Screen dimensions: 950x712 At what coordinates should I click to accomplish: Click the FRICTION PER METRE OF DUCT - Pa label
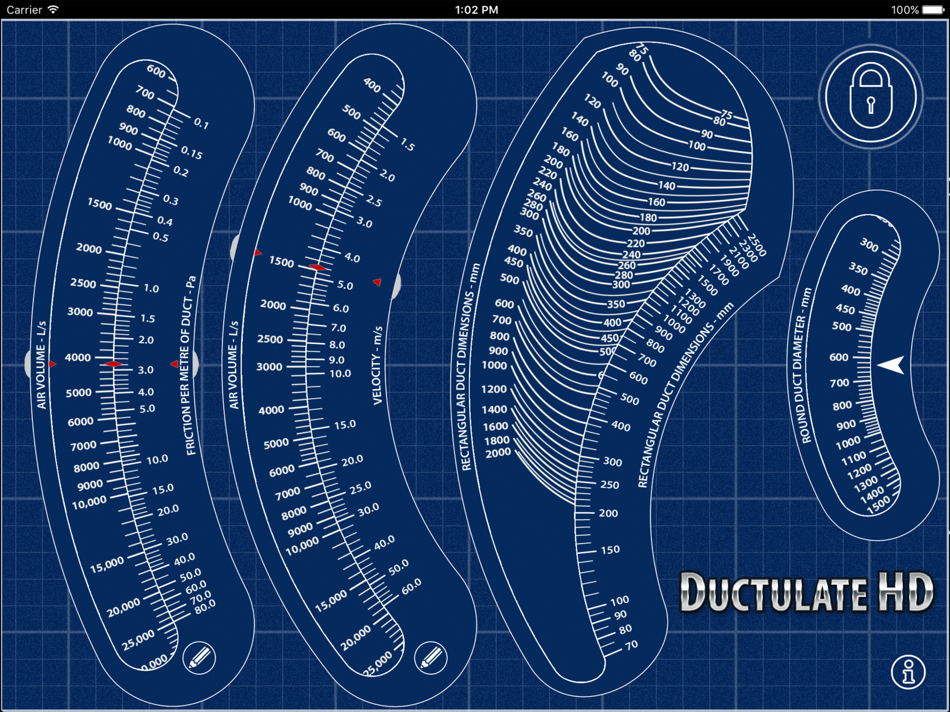point(191,366)
